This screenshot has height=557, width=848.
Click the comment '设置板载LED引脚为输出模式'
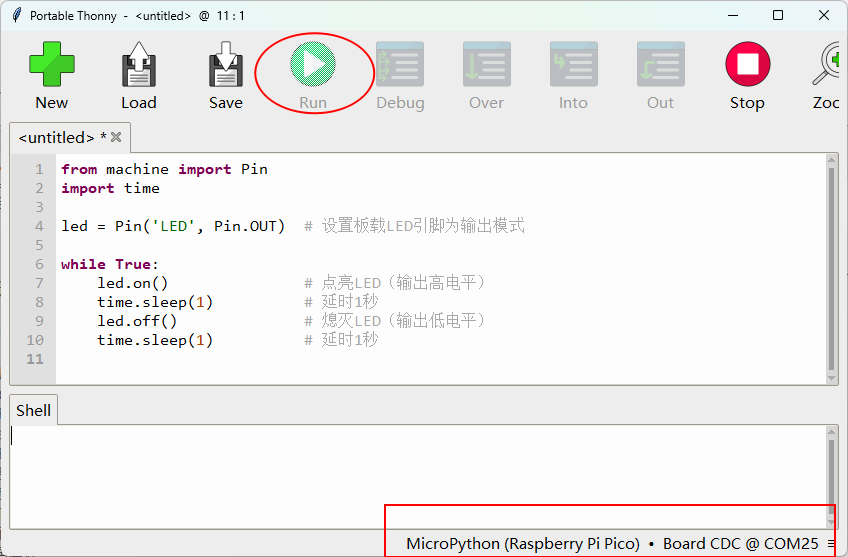coord(423,226)
